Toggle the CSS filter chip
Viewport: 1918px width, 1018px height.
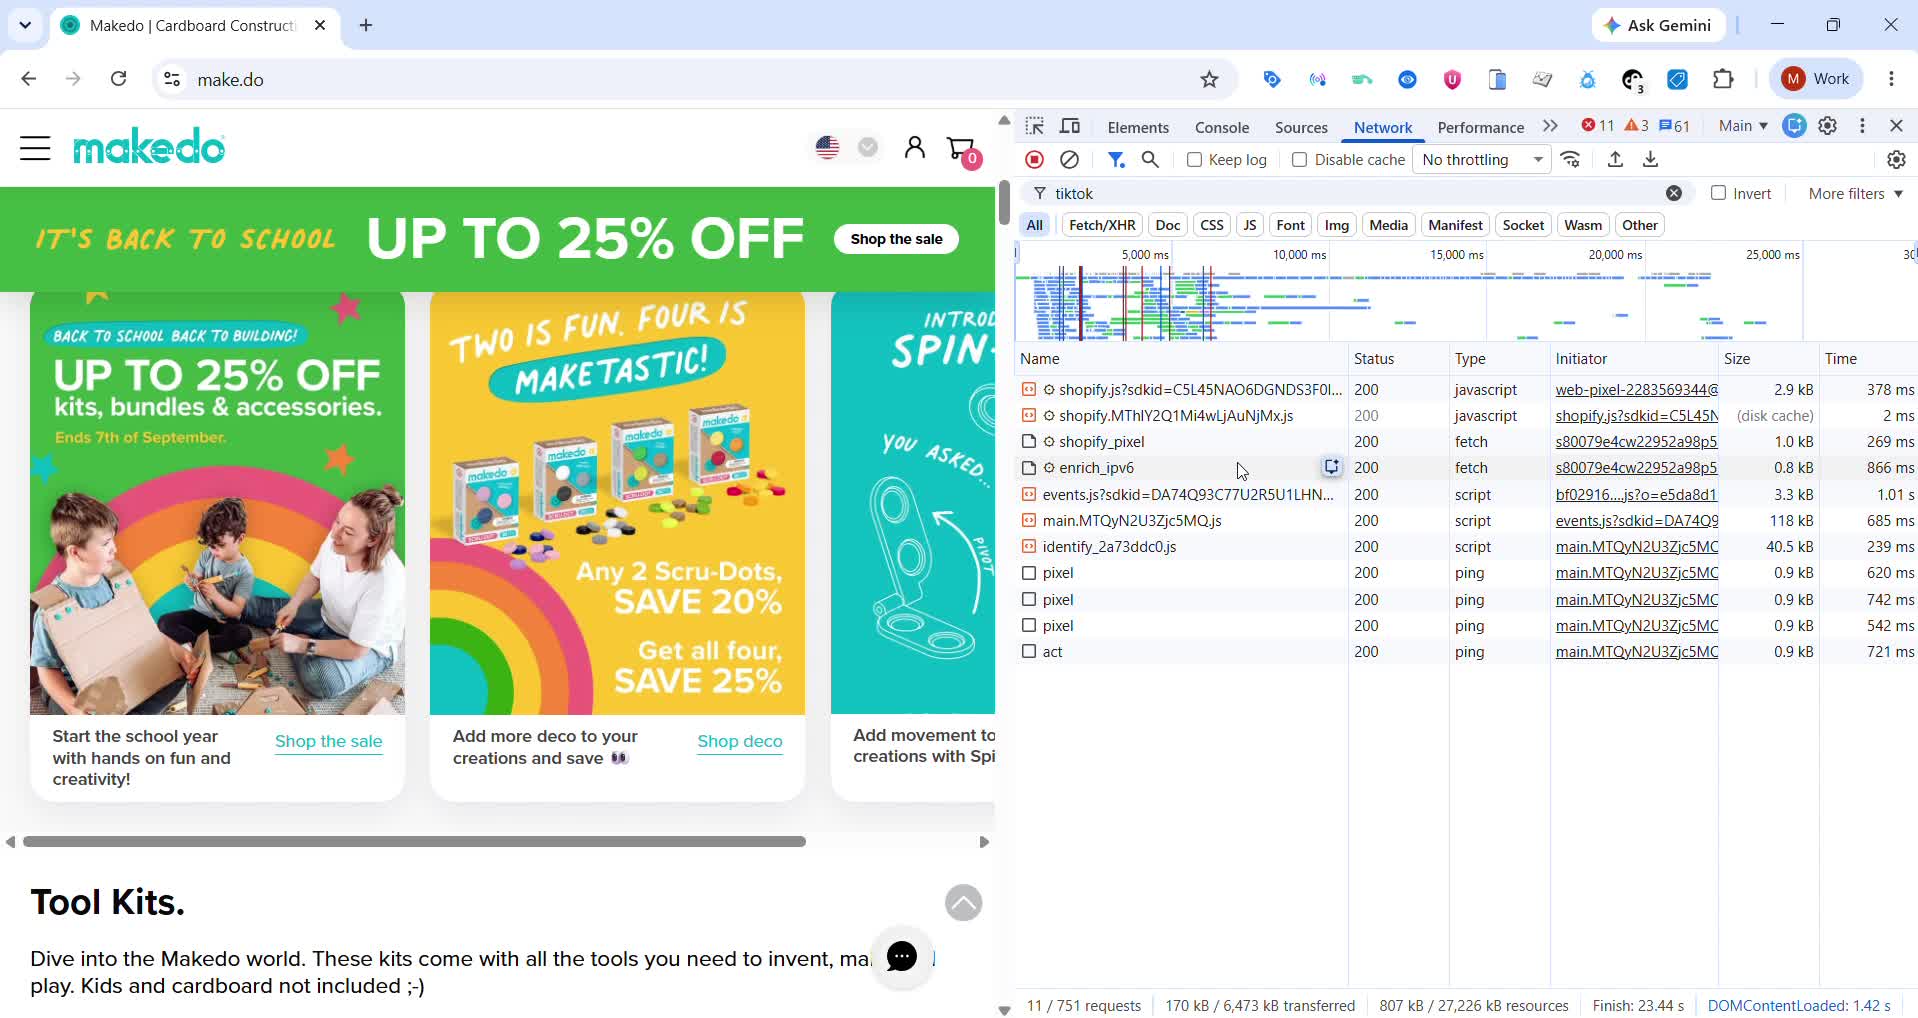point(1211,225)
